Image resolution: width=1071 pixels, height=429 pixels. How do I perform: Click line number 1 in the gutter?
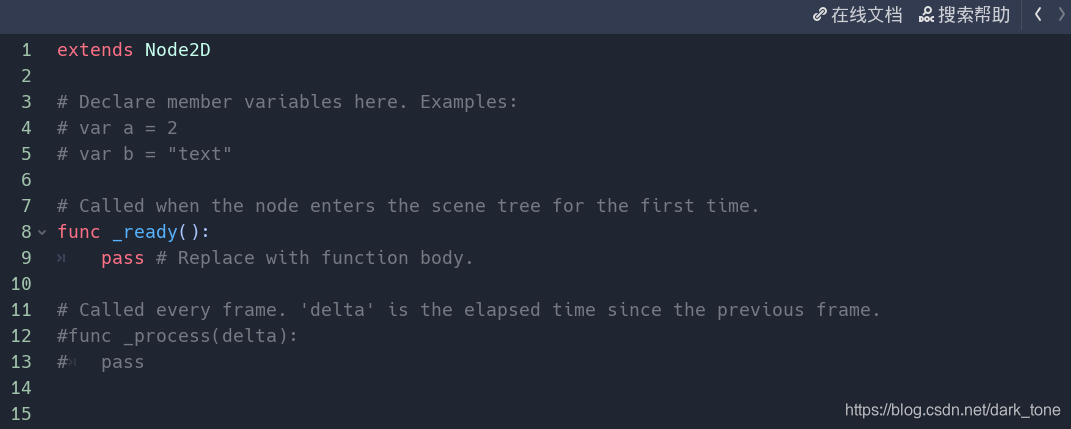tap(26, 51)
